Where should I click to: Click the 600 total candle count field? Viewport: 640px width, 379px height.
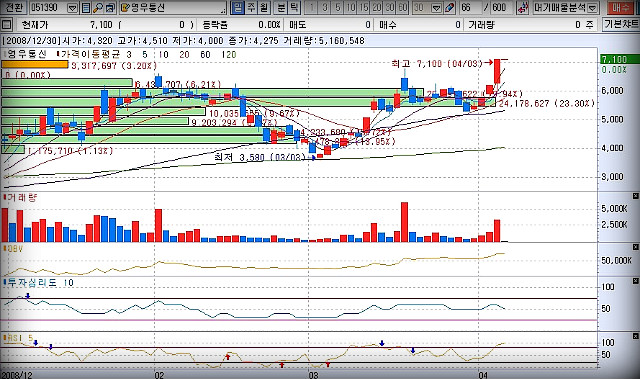(x=499, y=8)
